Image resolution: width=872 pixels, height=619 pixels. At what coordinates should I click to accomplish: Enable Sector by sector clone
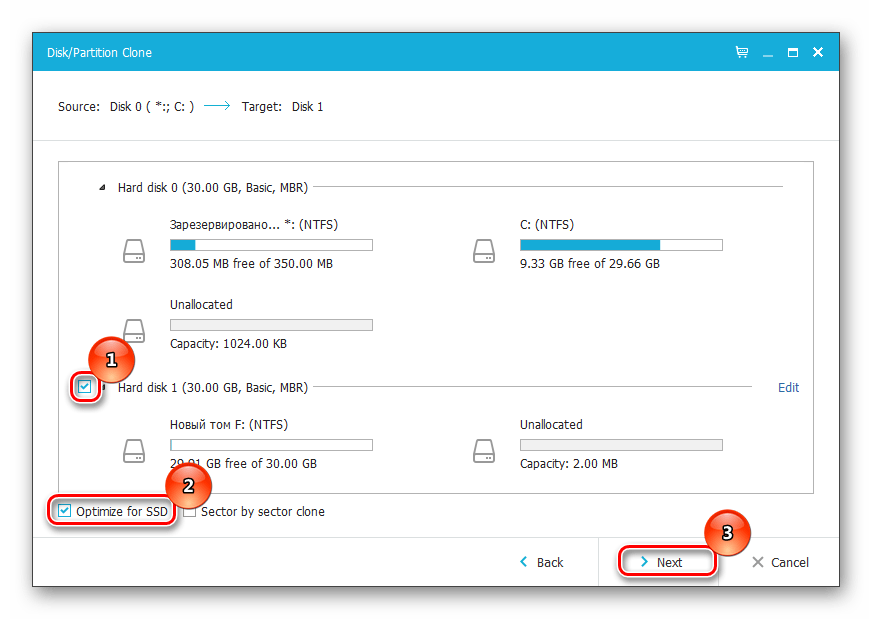(x=190, y=512)
